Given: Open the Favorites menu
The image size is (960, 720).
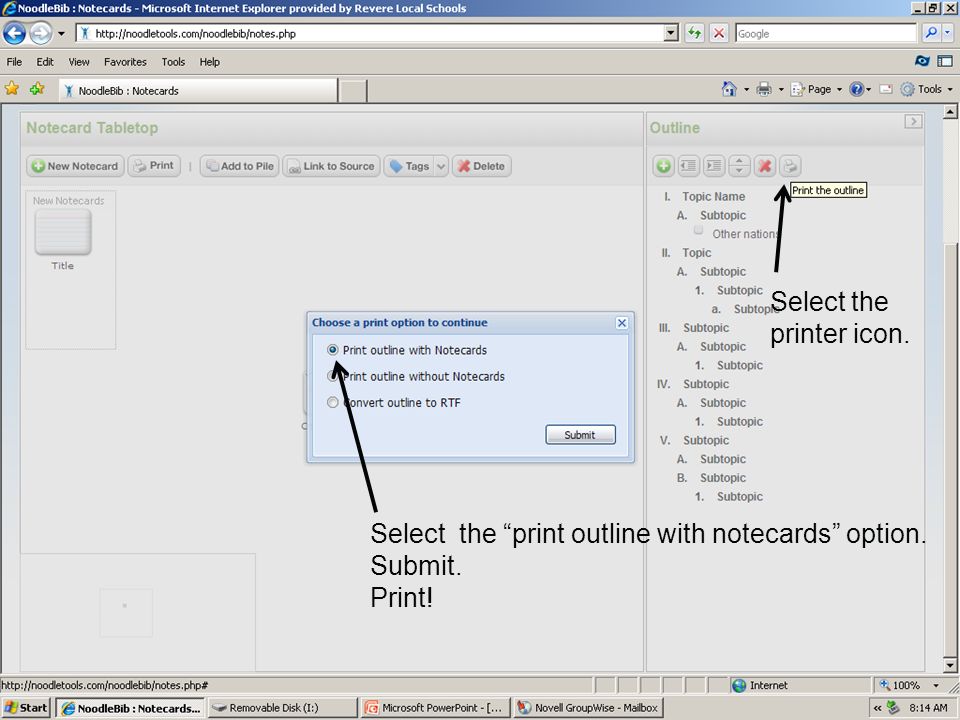Looking at the screenshot, I should (125, 62).
